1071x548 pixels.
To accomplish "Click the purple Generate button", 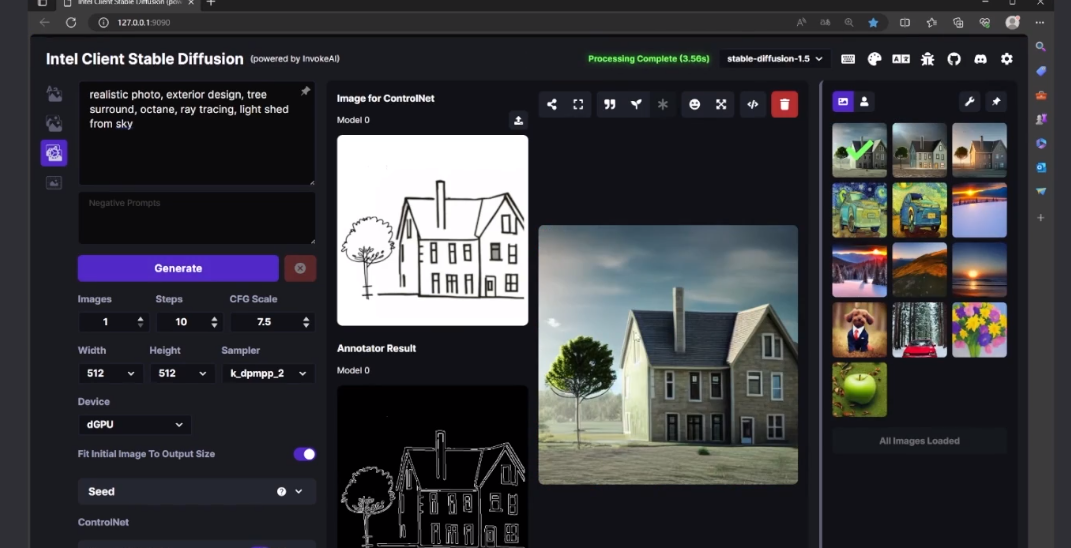I will (178, 268).
